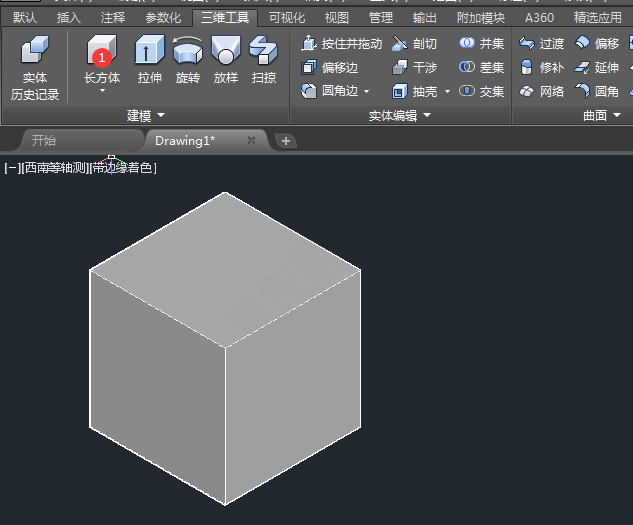Close the Drawing1 document tab
The height and width of the screenshot is (525, 633).
(251, 140)
